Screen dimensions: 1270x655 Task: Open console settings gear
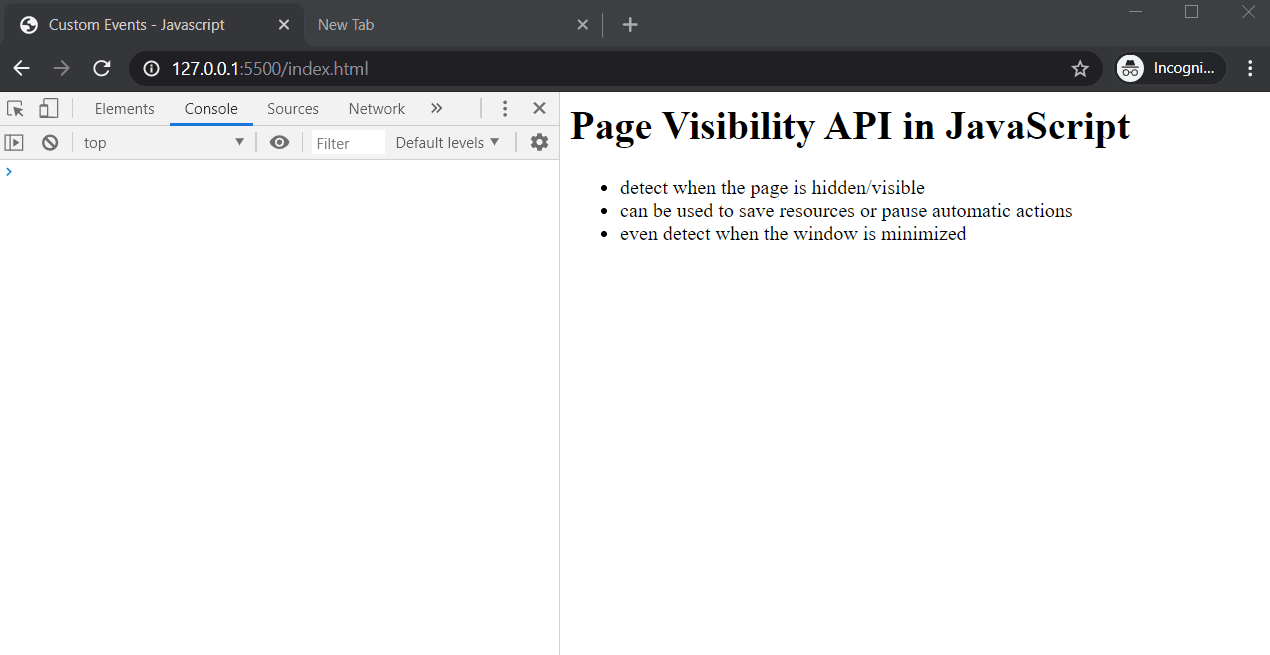click(539, 143)
